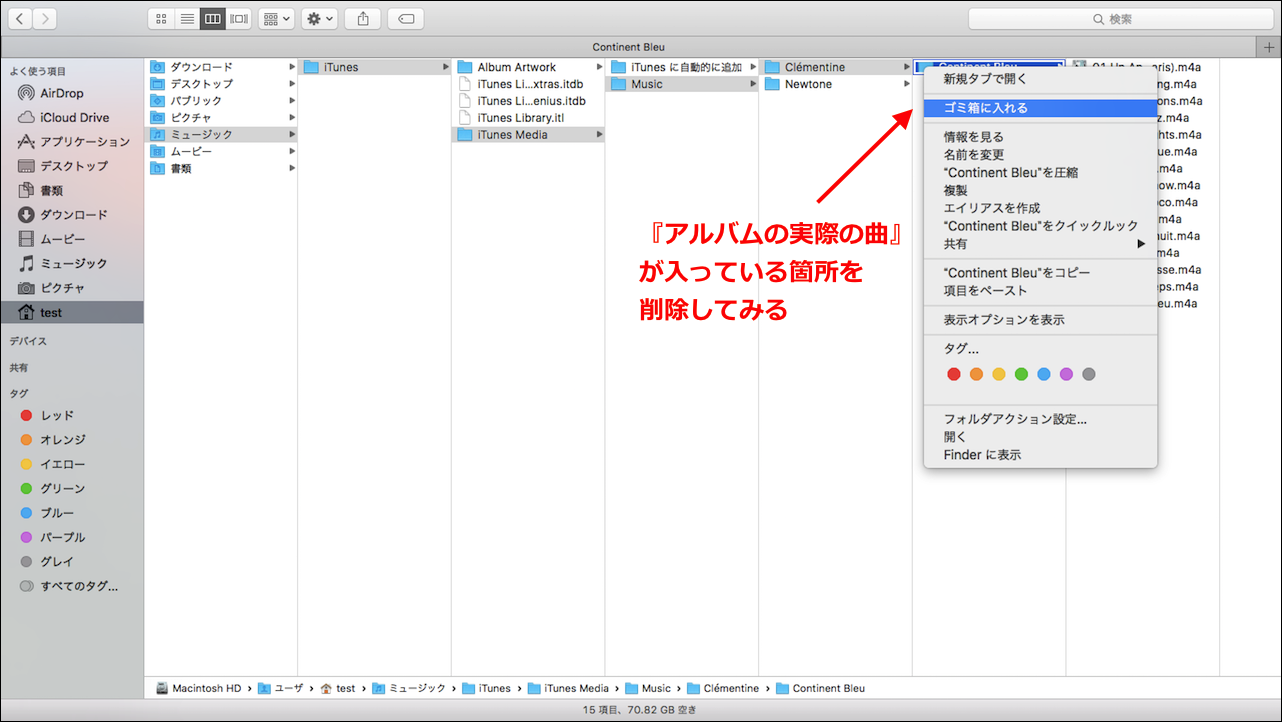Add a new tab with plus button
The width and height of the screenshot is (1282, 722).
1270,47
